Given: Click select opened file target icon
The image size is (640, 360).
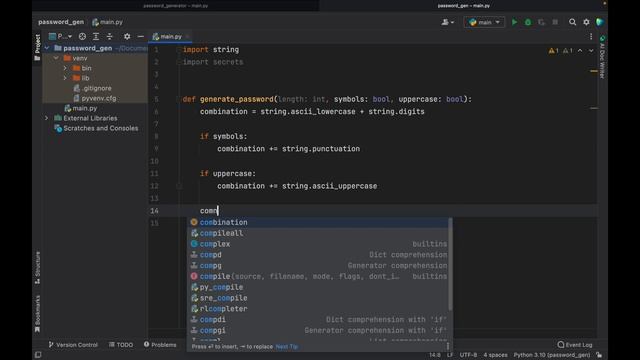Looking at the screenshot, I should (82, 36).
